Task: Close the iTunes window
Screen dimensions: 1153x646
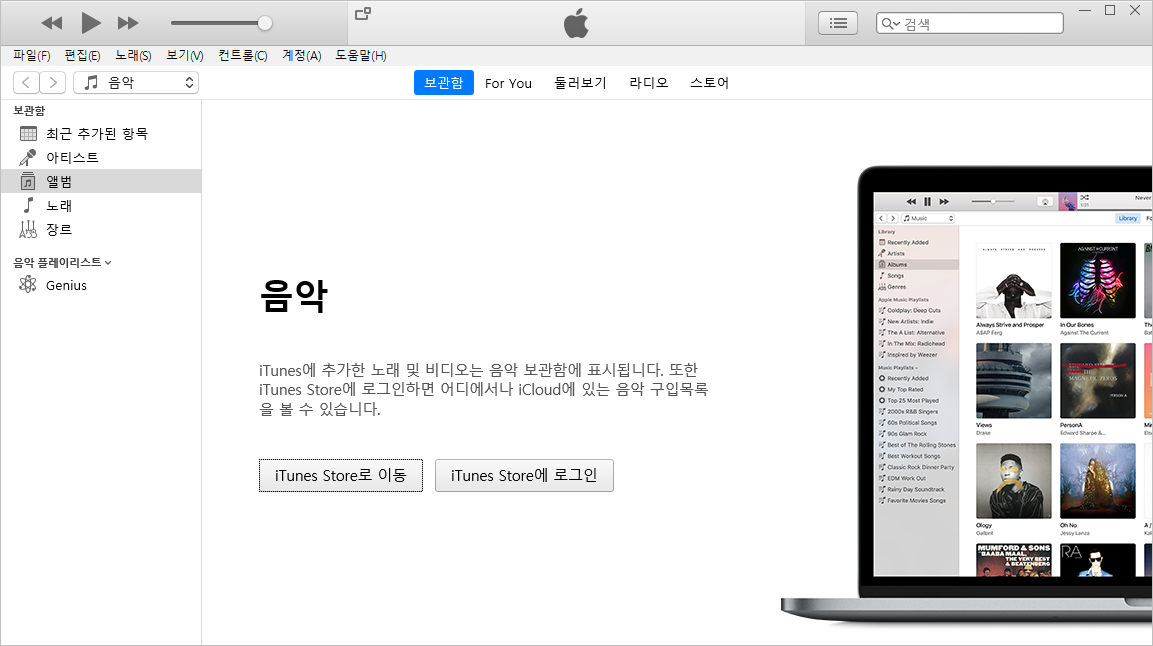Action: coord(1135,10)
